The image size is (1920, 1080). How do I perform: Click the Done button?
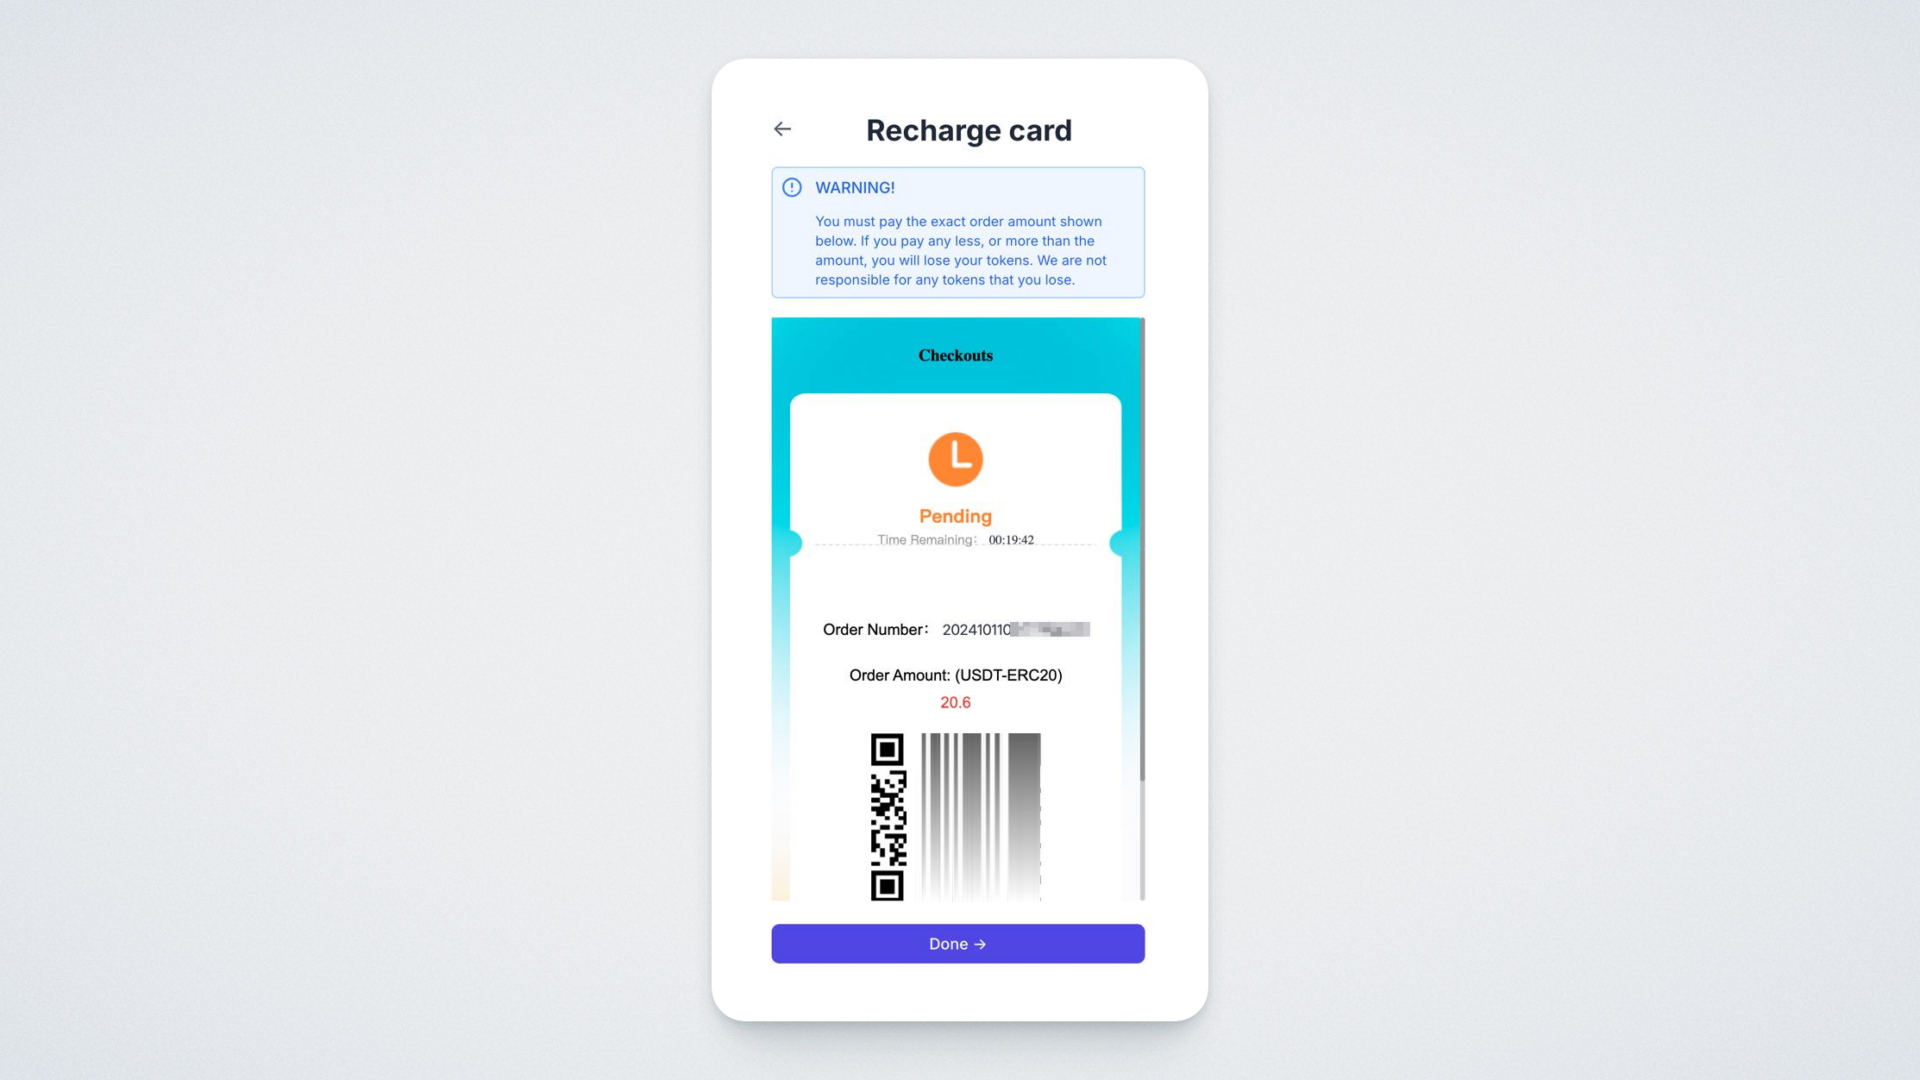[x=958, y=944]
